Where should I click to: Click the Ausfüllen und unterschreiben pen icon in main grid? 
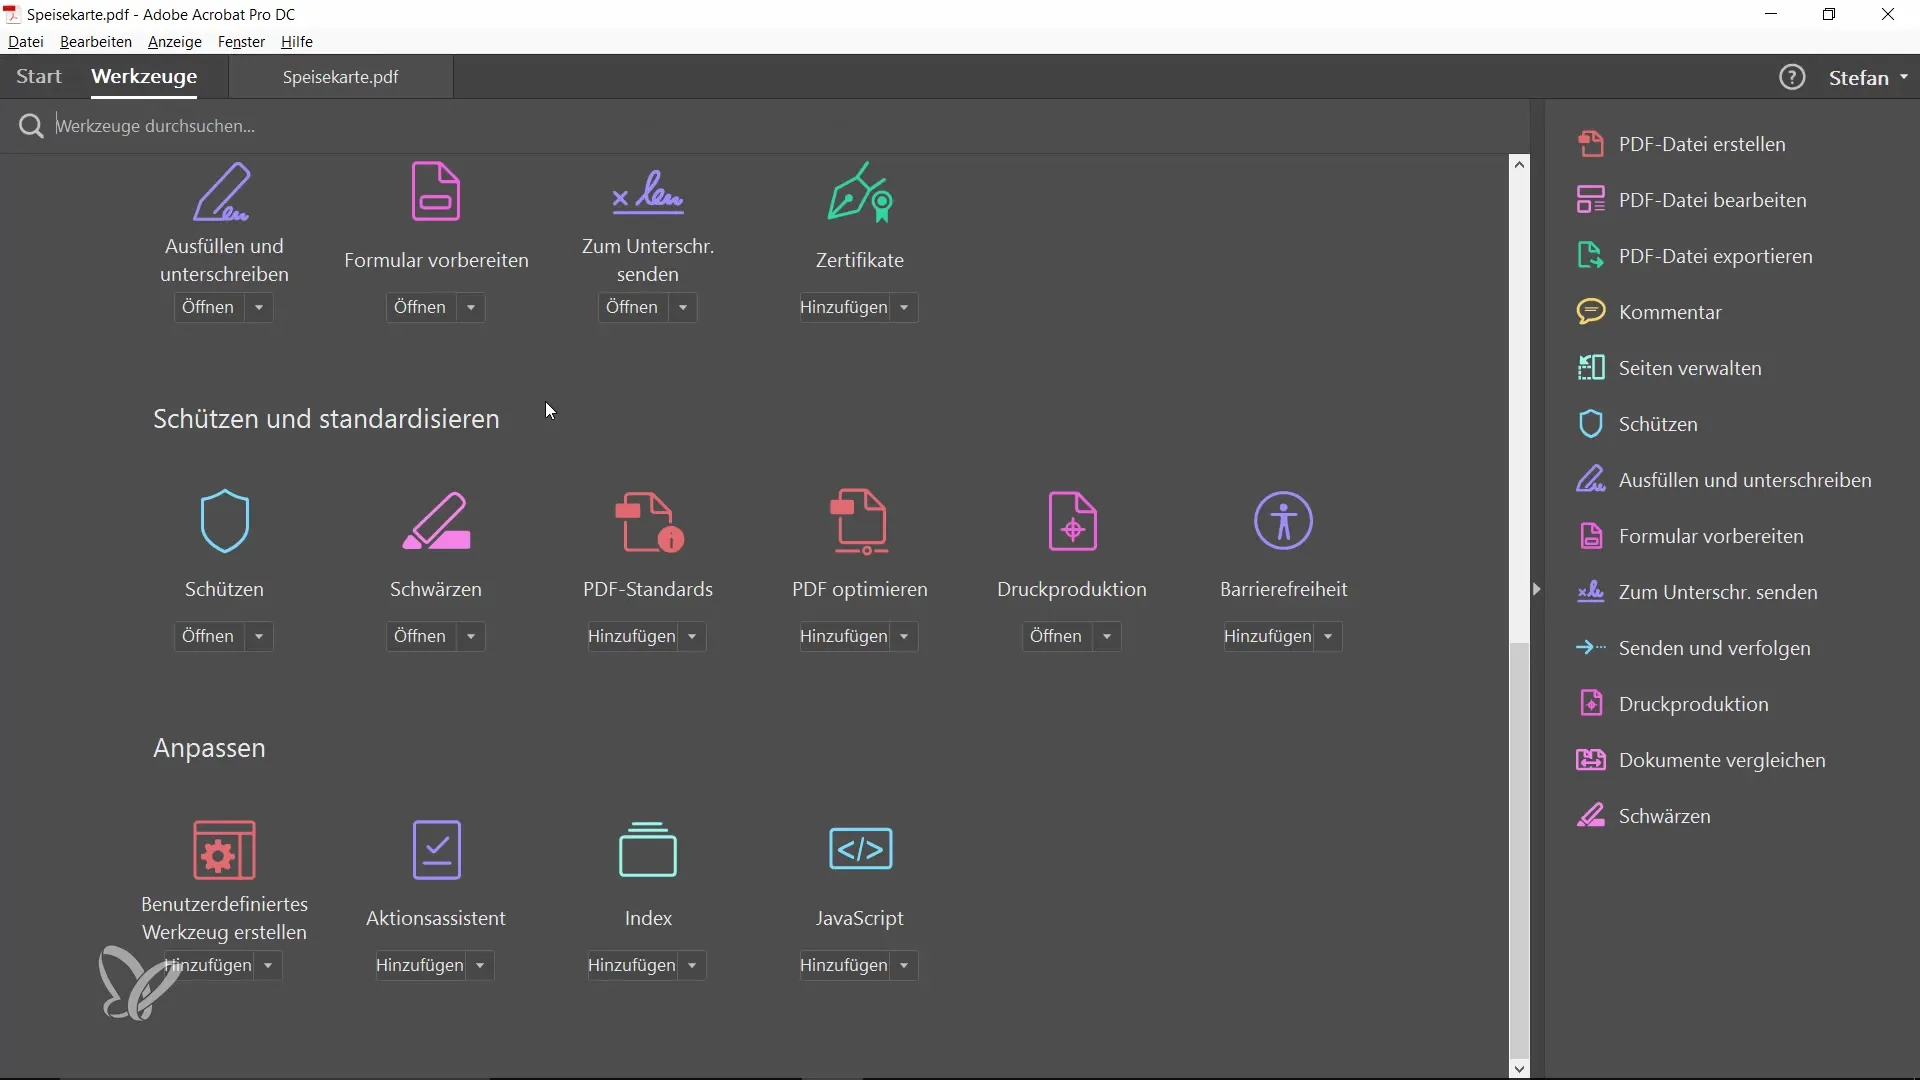222,192
